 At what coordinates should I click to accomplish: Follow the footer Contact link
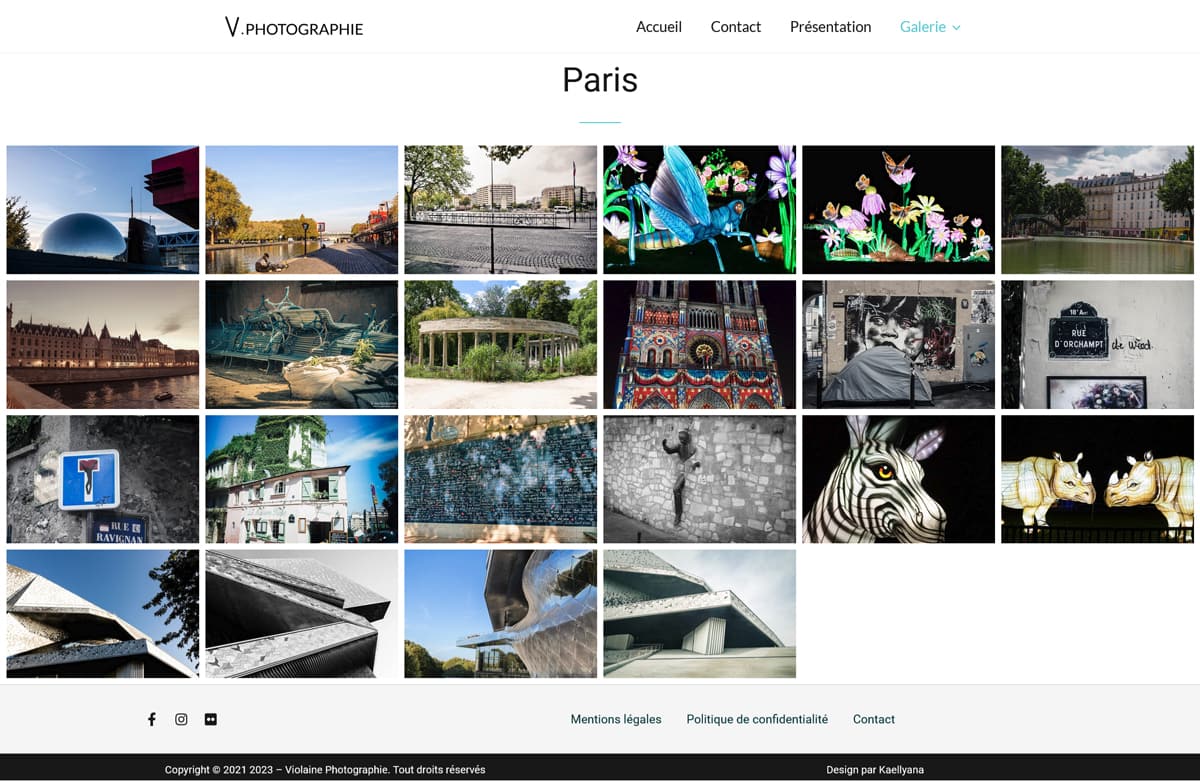pos(874,719)
